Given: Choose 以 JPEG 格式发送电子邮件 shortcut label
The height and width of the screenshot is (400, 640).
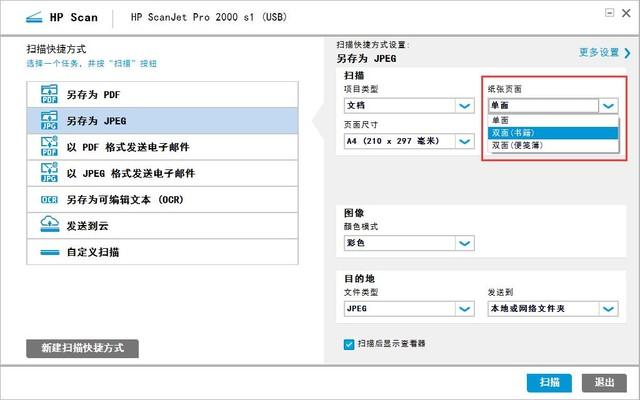Looking at the screenshot, I should point(131,173).
